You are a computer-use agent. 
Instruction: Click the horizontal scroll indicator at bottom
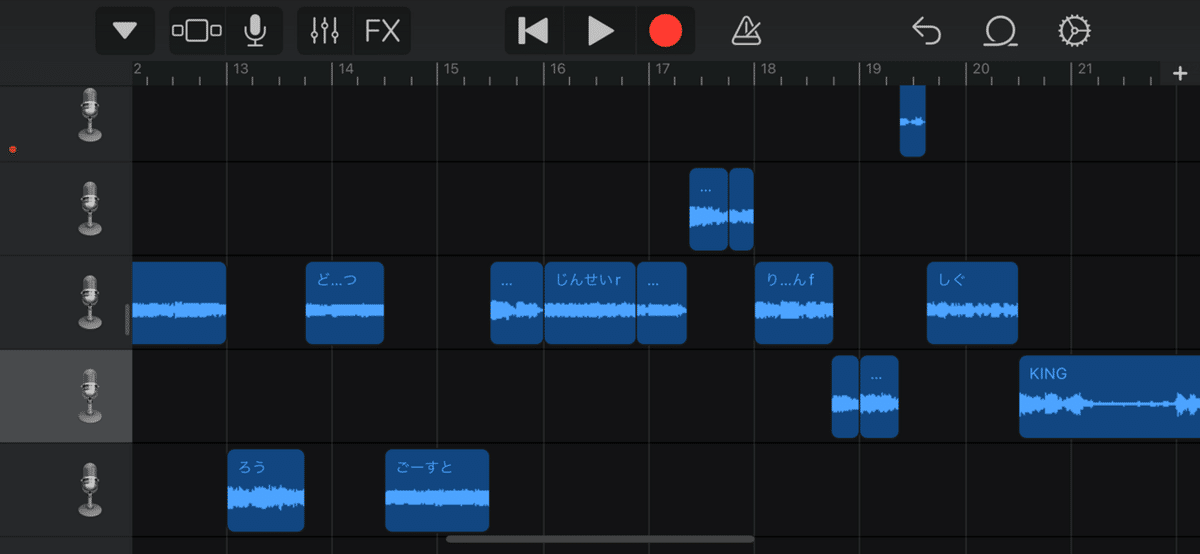pos(600,539)
